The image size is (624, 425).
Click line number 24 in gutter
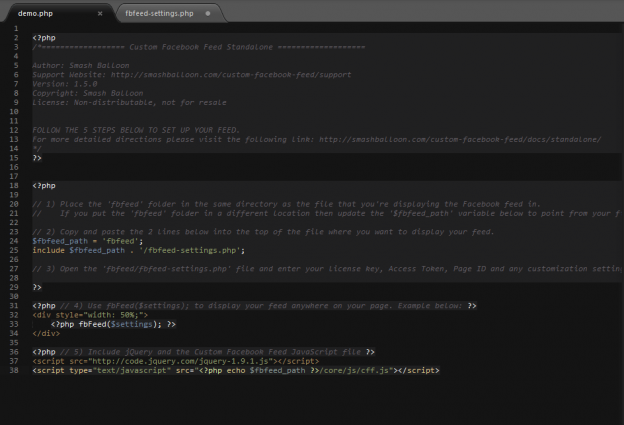pos(16,240)
